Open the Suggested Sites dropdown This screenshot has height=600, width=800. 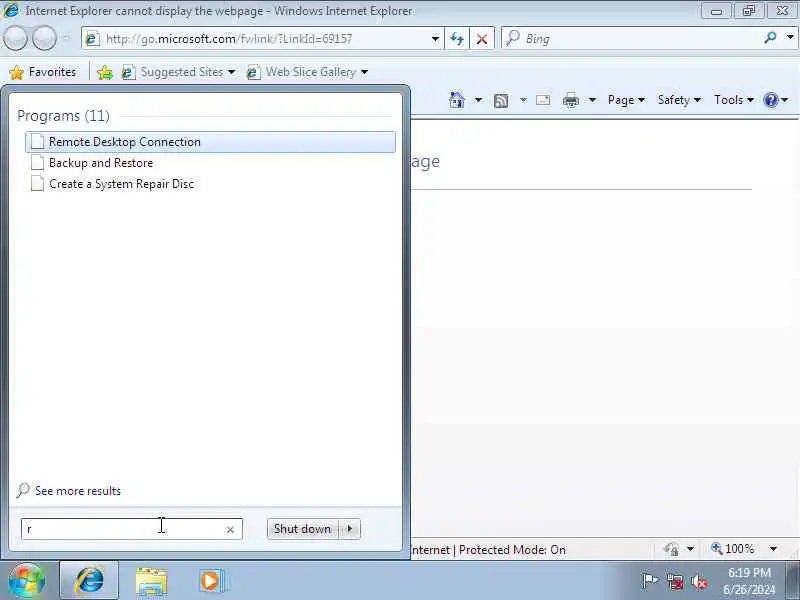[x=179, y=72]
